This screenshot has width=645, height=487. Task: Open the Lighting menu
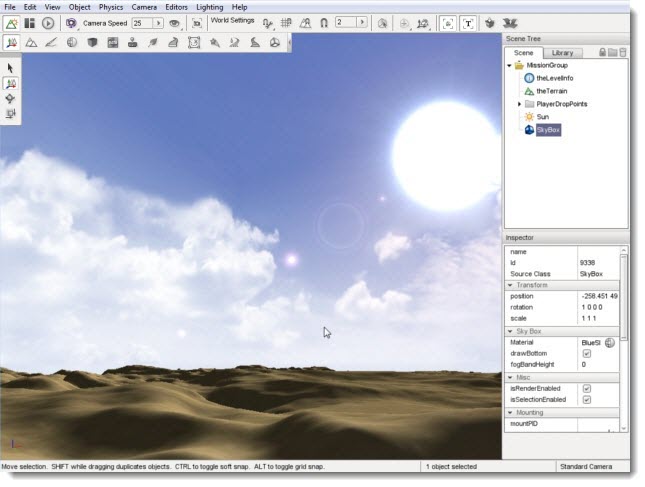pos(210,7)
